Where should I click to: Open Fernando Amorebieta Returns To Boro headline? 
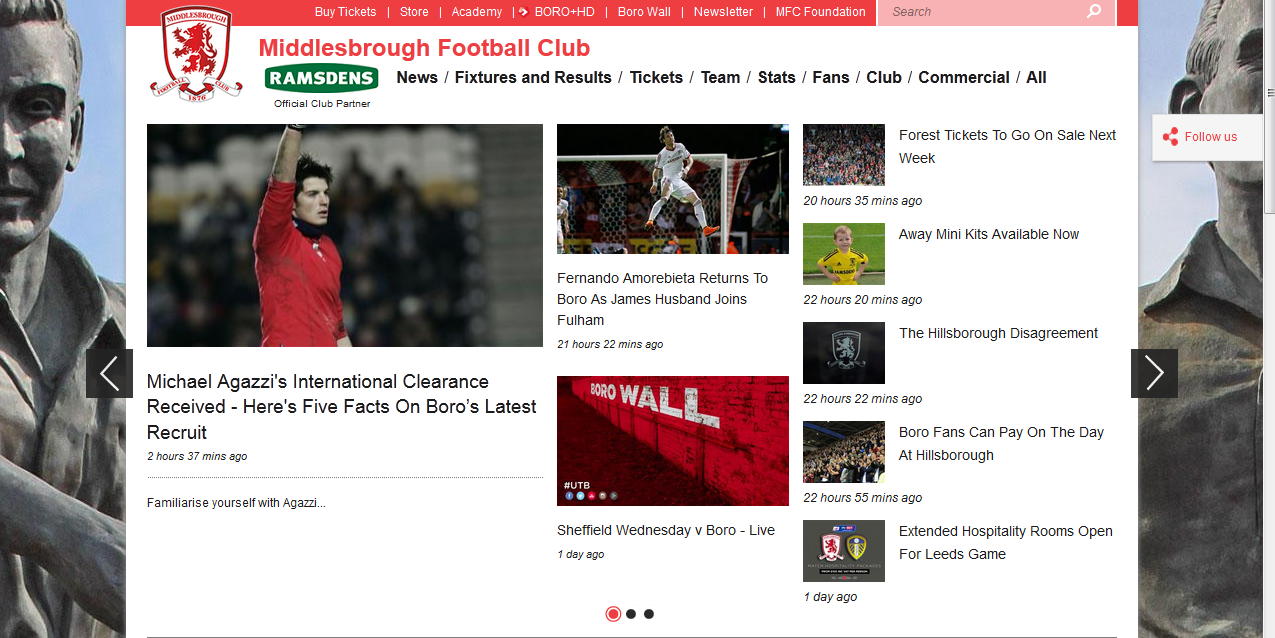(x=663, y=299)
